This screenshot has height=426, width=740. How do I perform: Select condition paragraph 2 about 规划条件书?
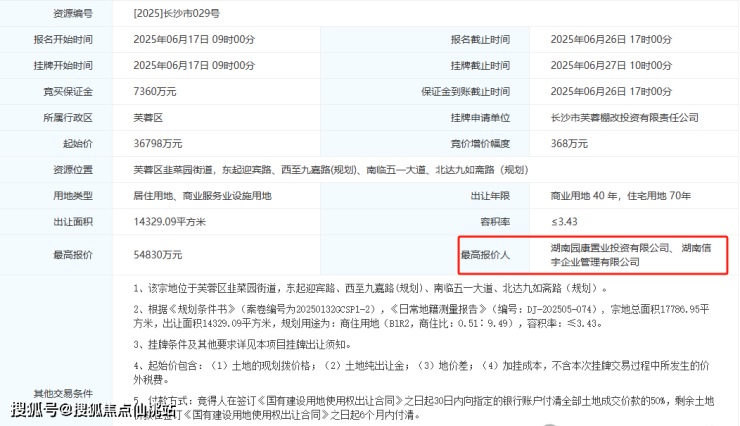point(421,316)
